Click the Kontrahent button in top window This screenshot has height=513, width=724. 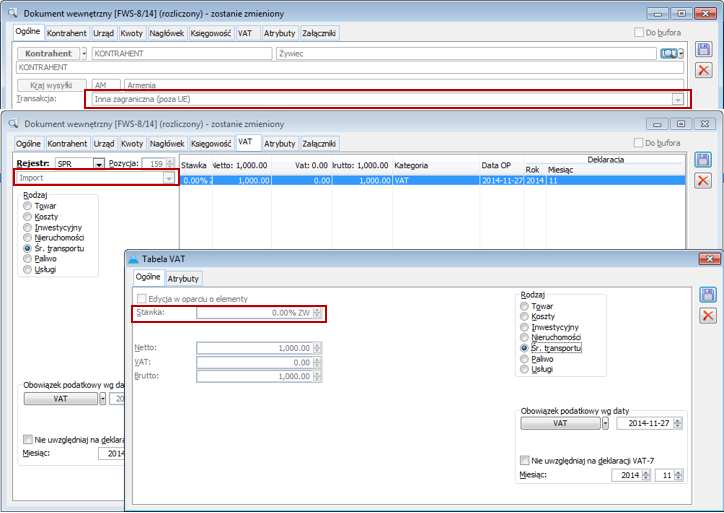(48, 54)
